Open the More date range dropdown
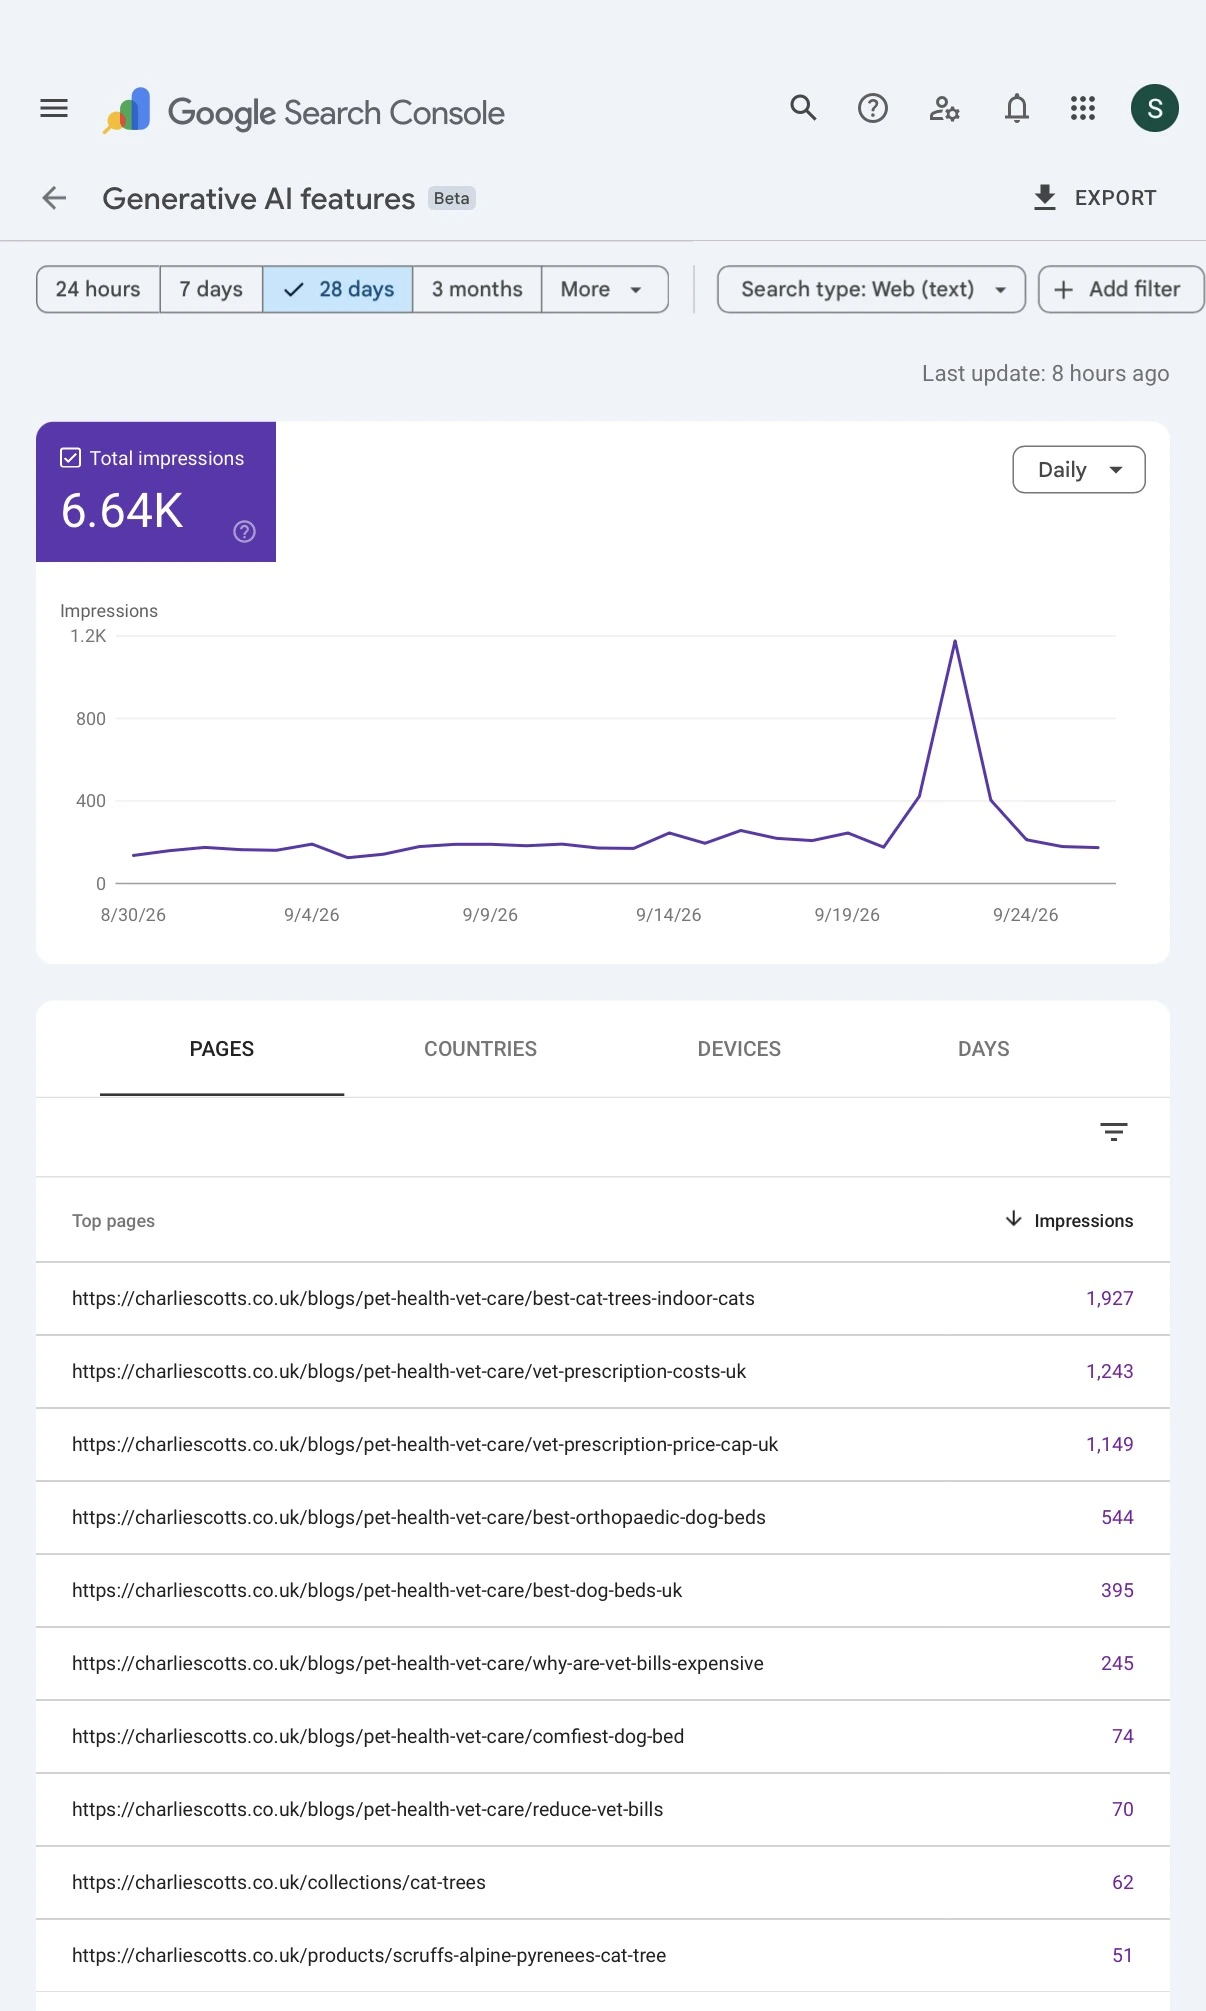The height and width of the screenshot is (2011, 1206). (x=604, y=289)
